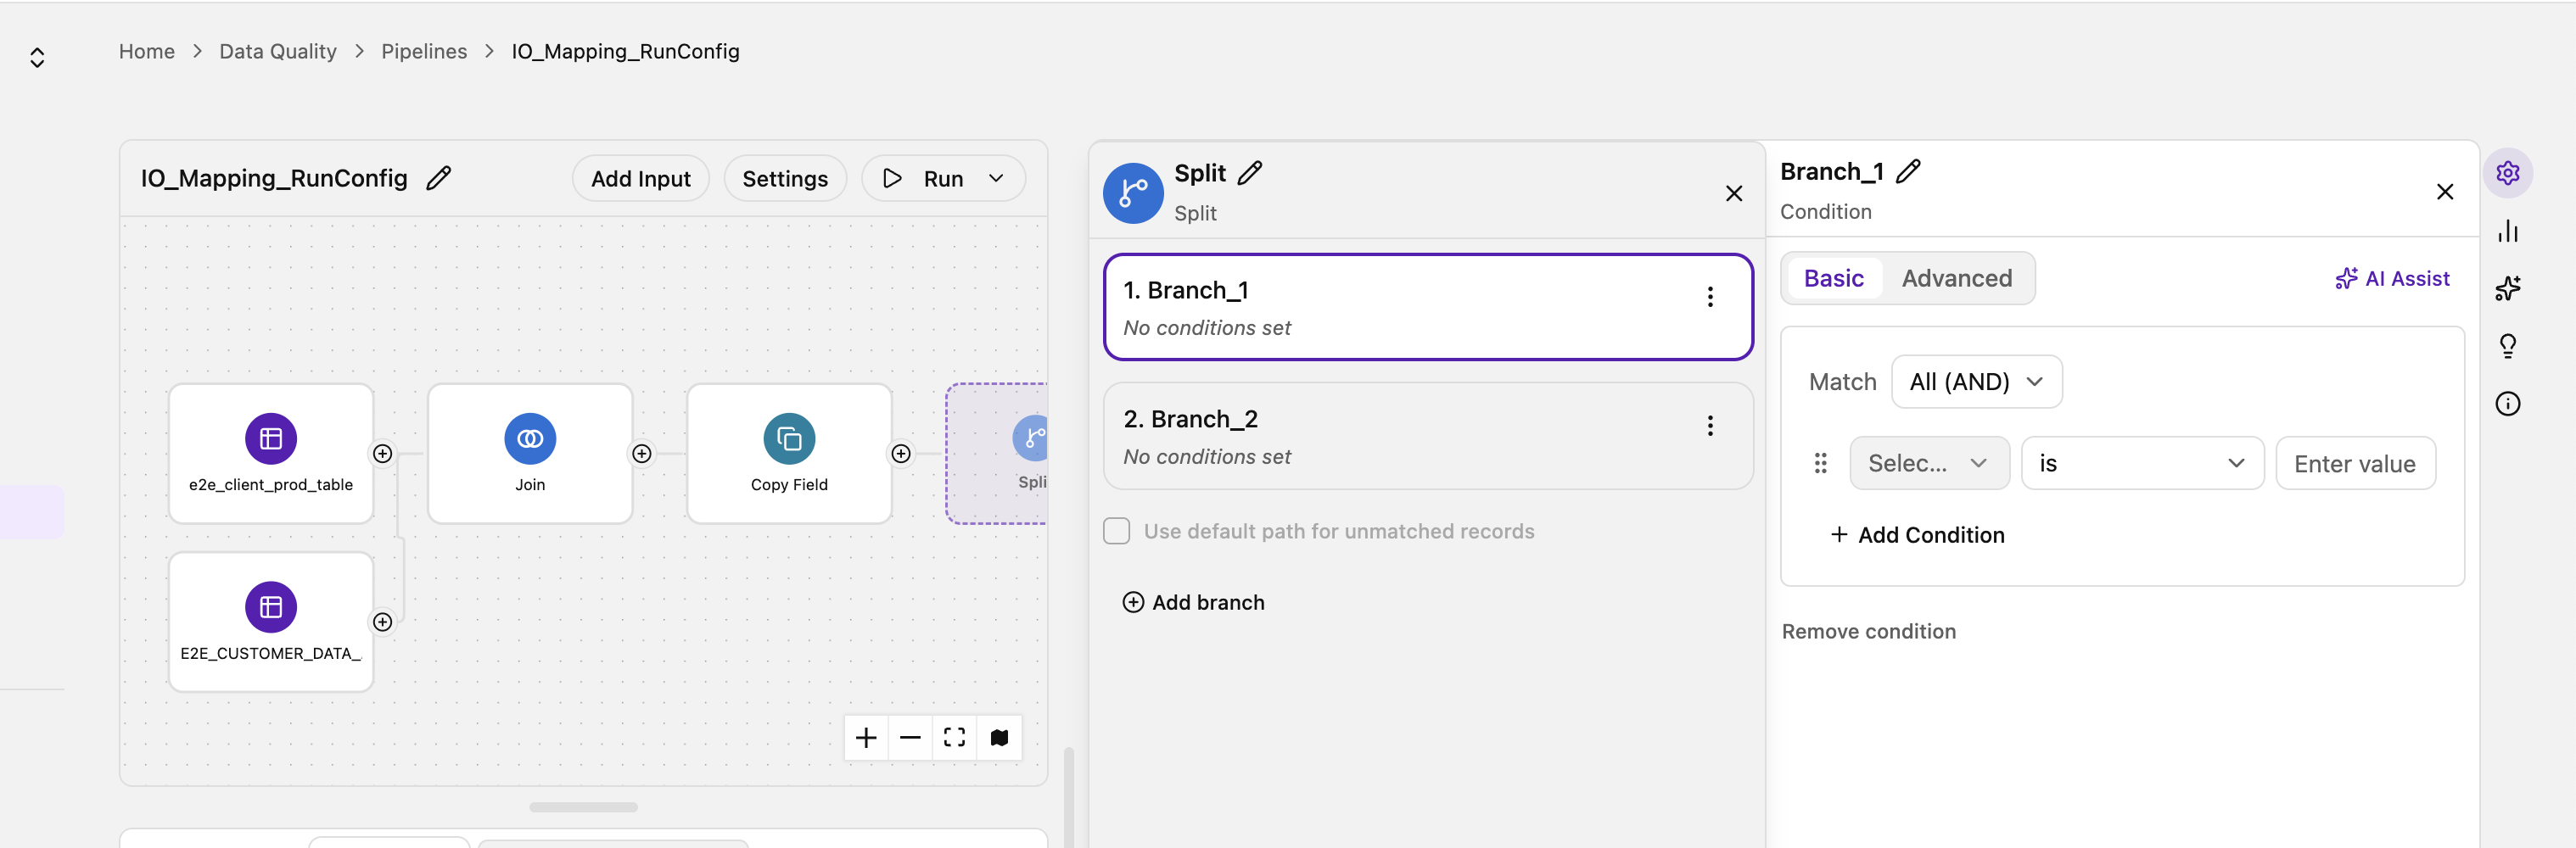The height and width of the screenshot is (848, 2576).
Task: Edit pipeline name IO_Mapping_RunConfig pencil icon
Action: pyautogui.click(x=438, y=178)
